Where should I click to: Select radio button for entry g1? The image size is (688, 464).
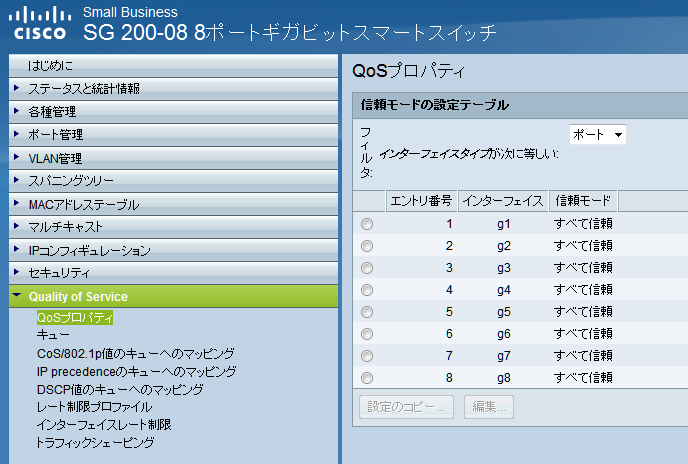(x=367, y=224)
